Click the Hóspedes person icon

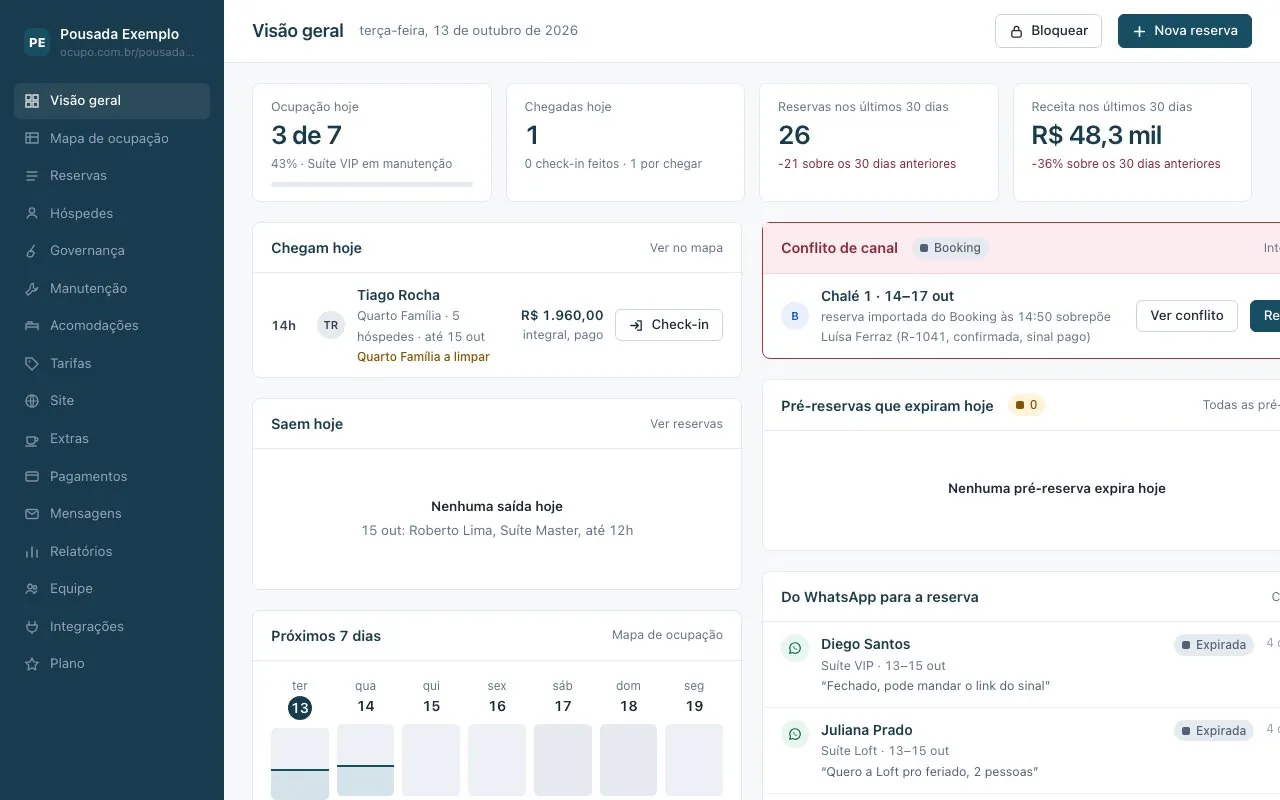[32, 213]
